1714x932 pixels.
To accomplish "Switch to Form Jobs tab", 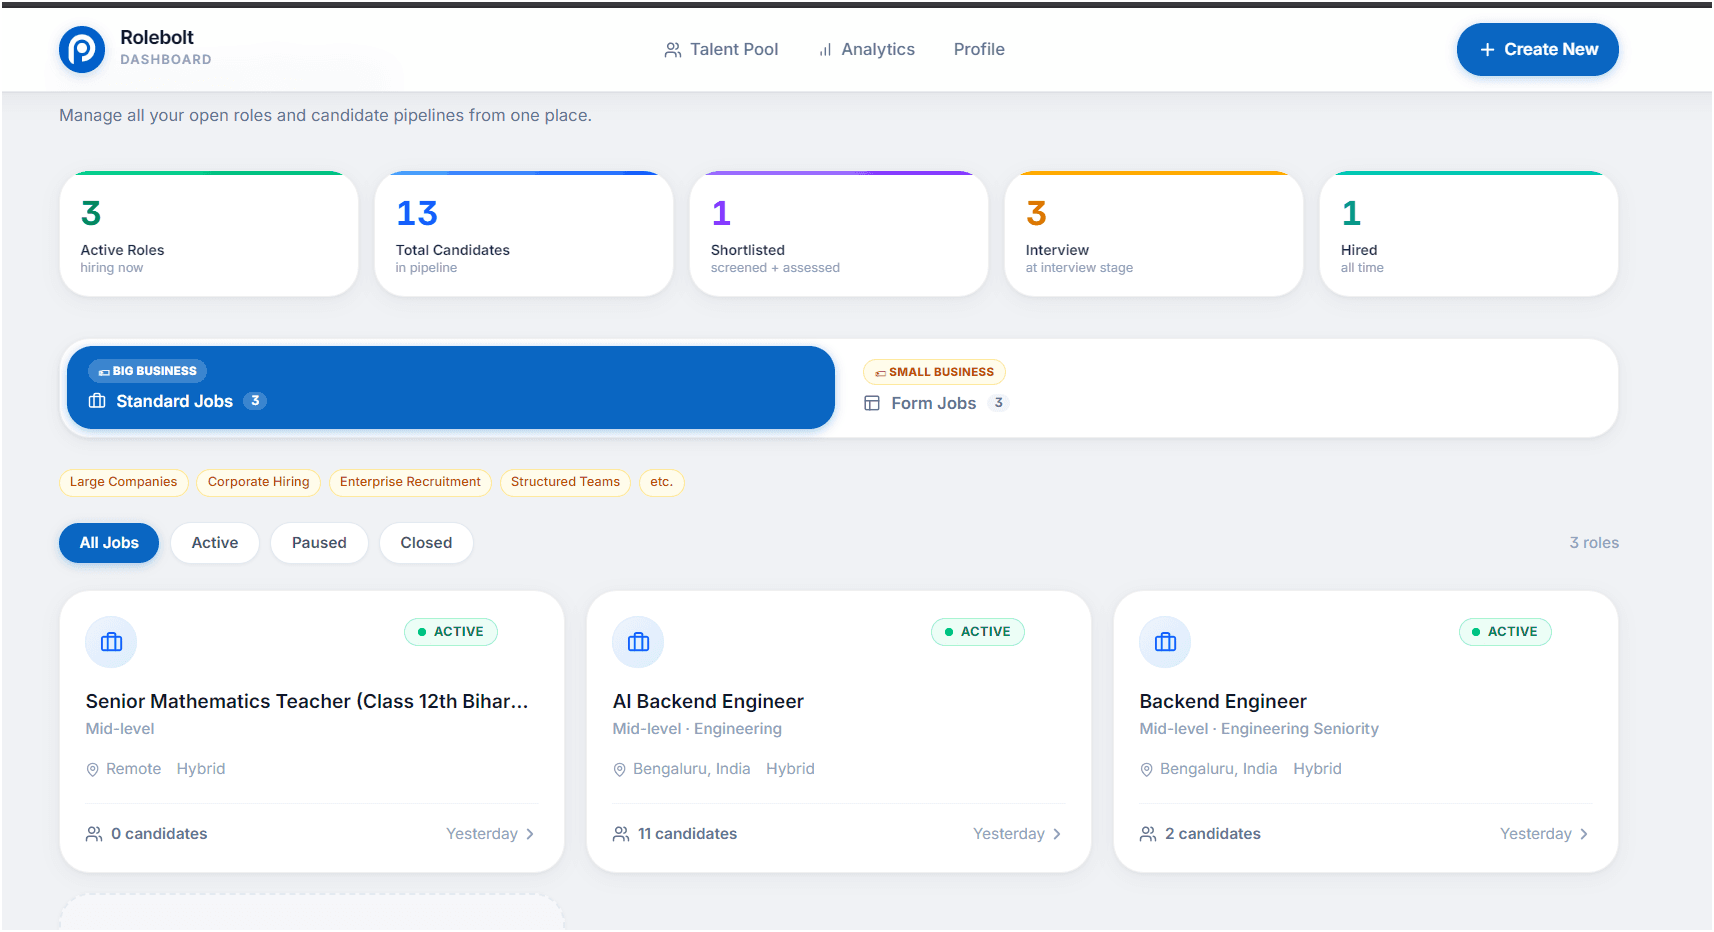I will (1228, 388).
